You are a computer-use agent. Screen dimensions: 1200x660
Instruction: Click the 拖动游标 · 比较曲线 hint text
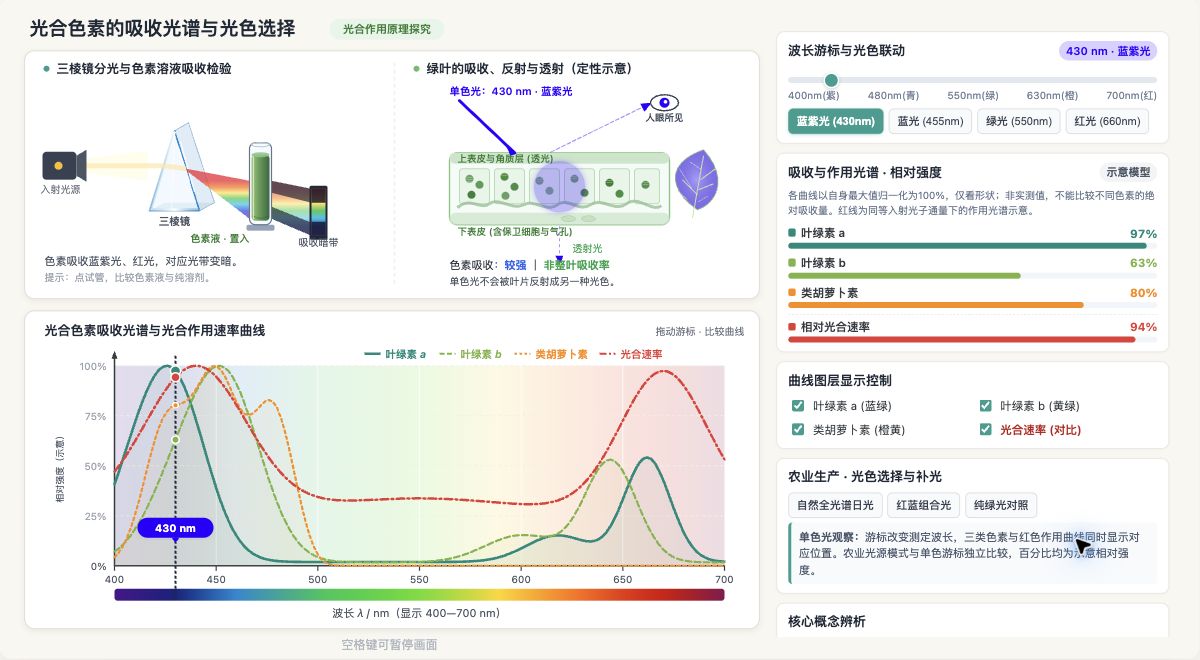(x=700, y=331)
